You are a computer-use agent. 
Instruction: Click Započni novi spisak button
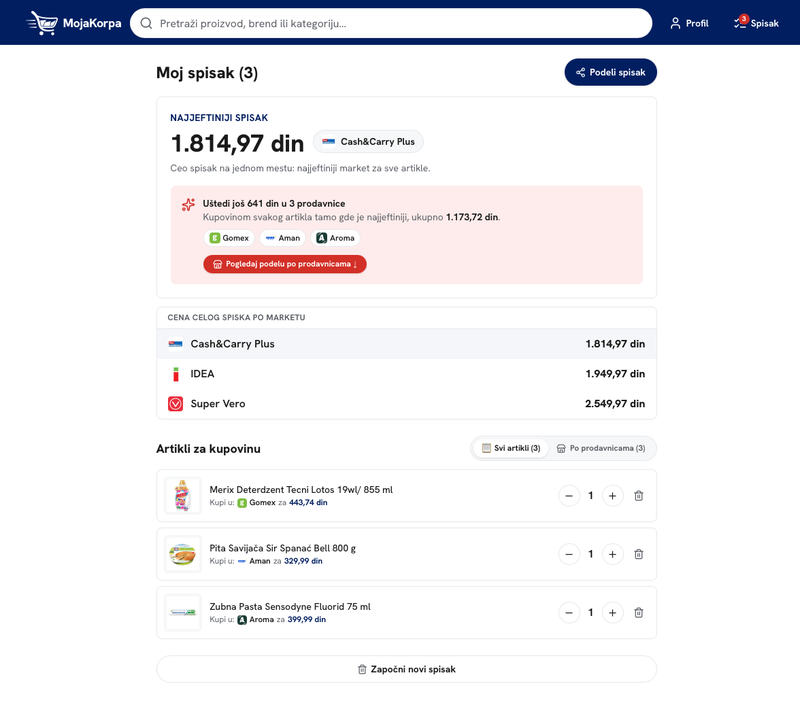pos(407,669)
